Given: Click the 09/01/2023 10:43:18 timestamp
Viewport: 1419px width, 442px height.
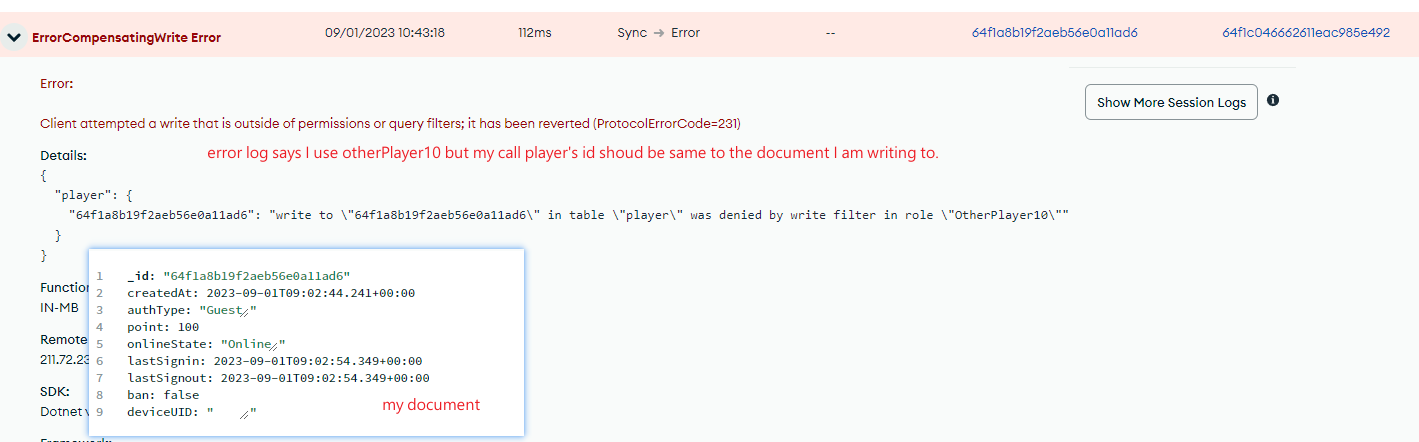Looking at the screenshot, I should tap(385, 33).
